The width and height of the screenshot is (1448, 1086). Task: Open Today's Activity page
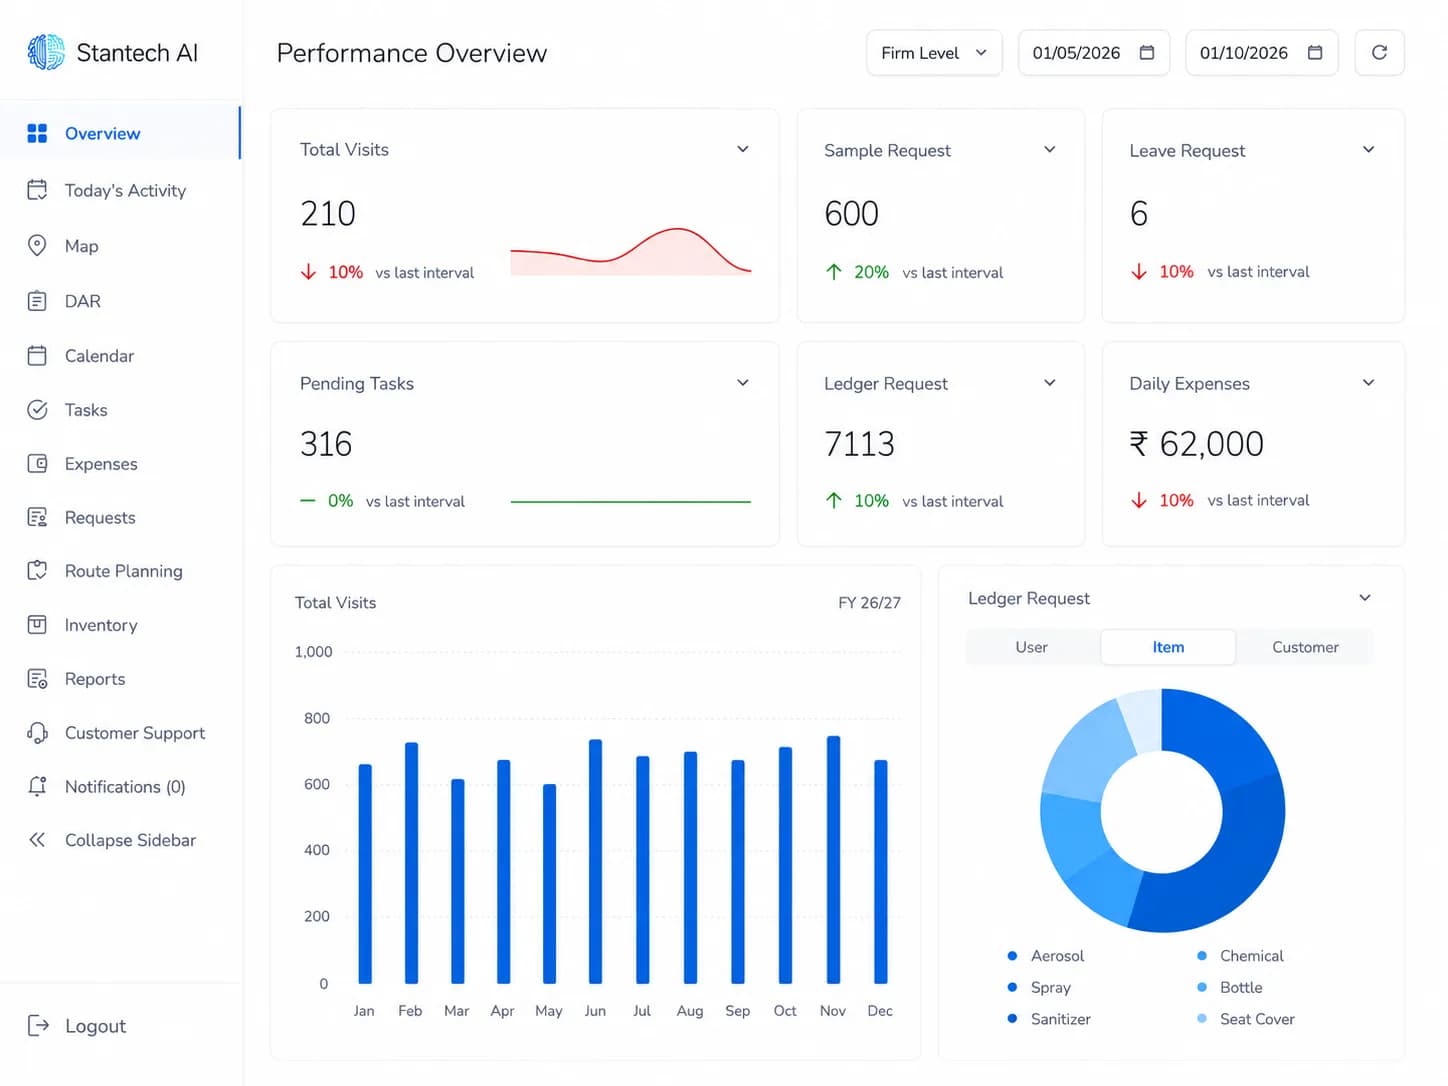pos(120,190)
